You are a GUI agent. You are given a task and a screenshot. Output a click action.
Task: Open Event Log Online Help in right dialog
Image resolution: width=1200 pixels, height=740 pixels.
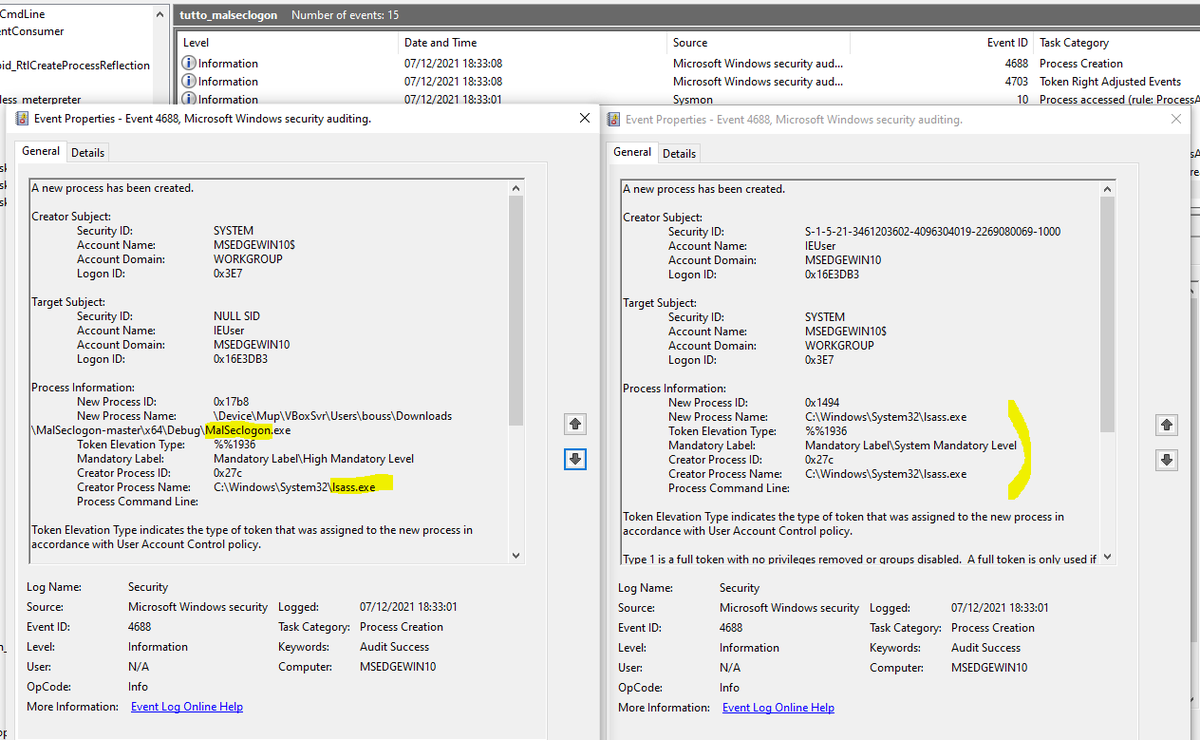tap(777, 707)
